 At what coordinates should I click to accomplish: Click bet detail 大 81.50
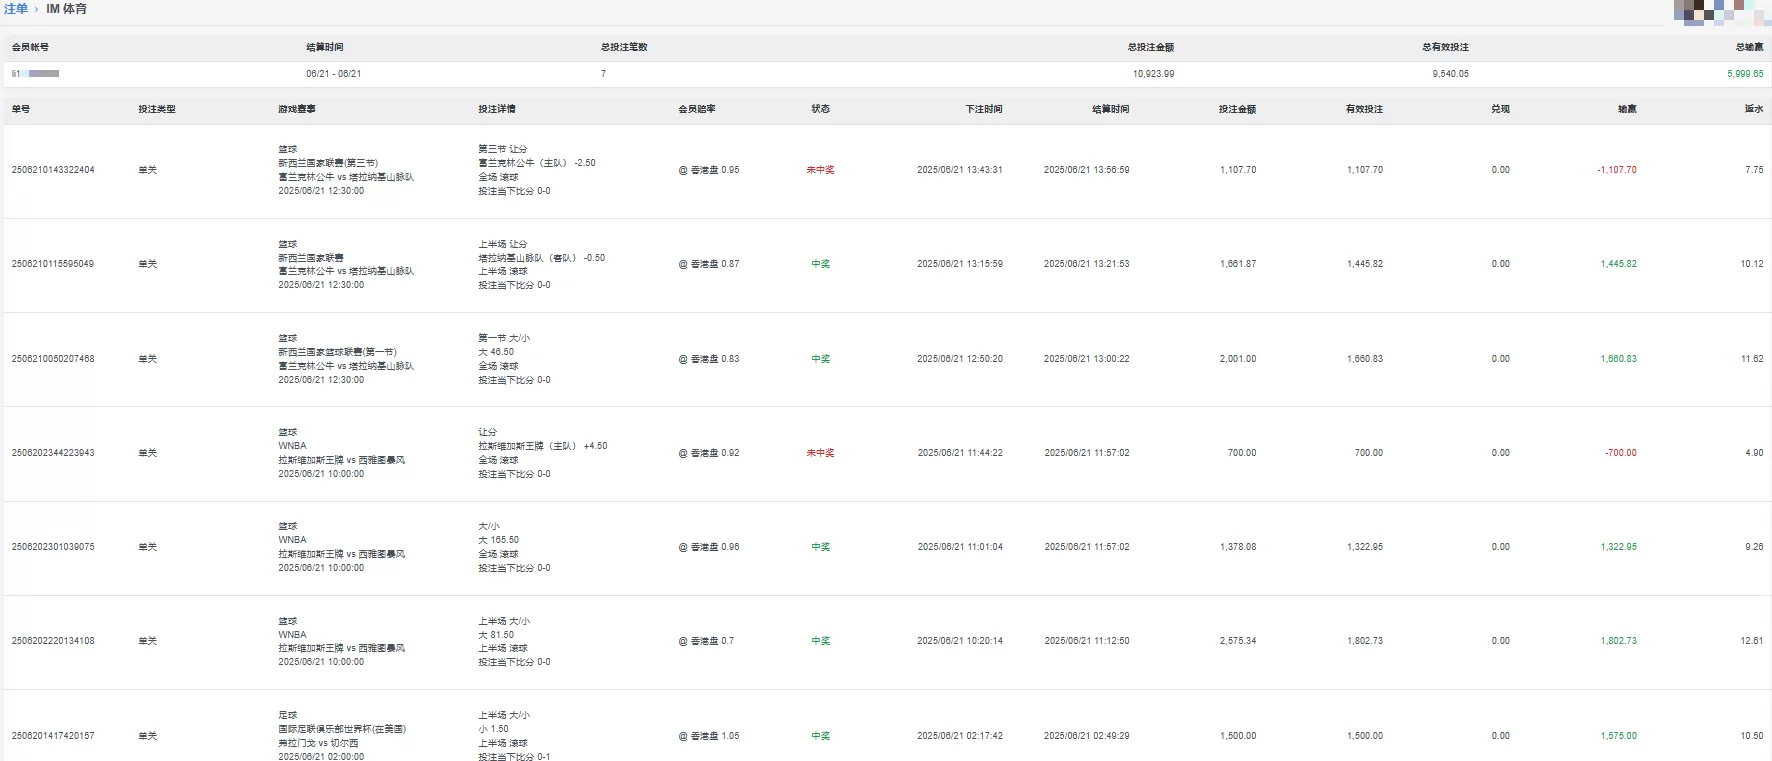496,635
